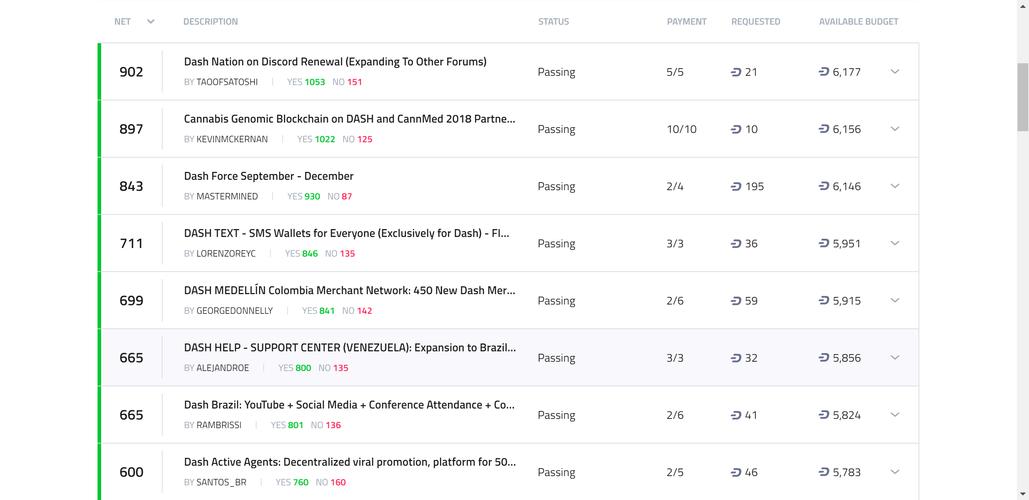
Task: Click Dash icon beside budget 5,915
Action: pyautogui.click(x=824, y=300)
